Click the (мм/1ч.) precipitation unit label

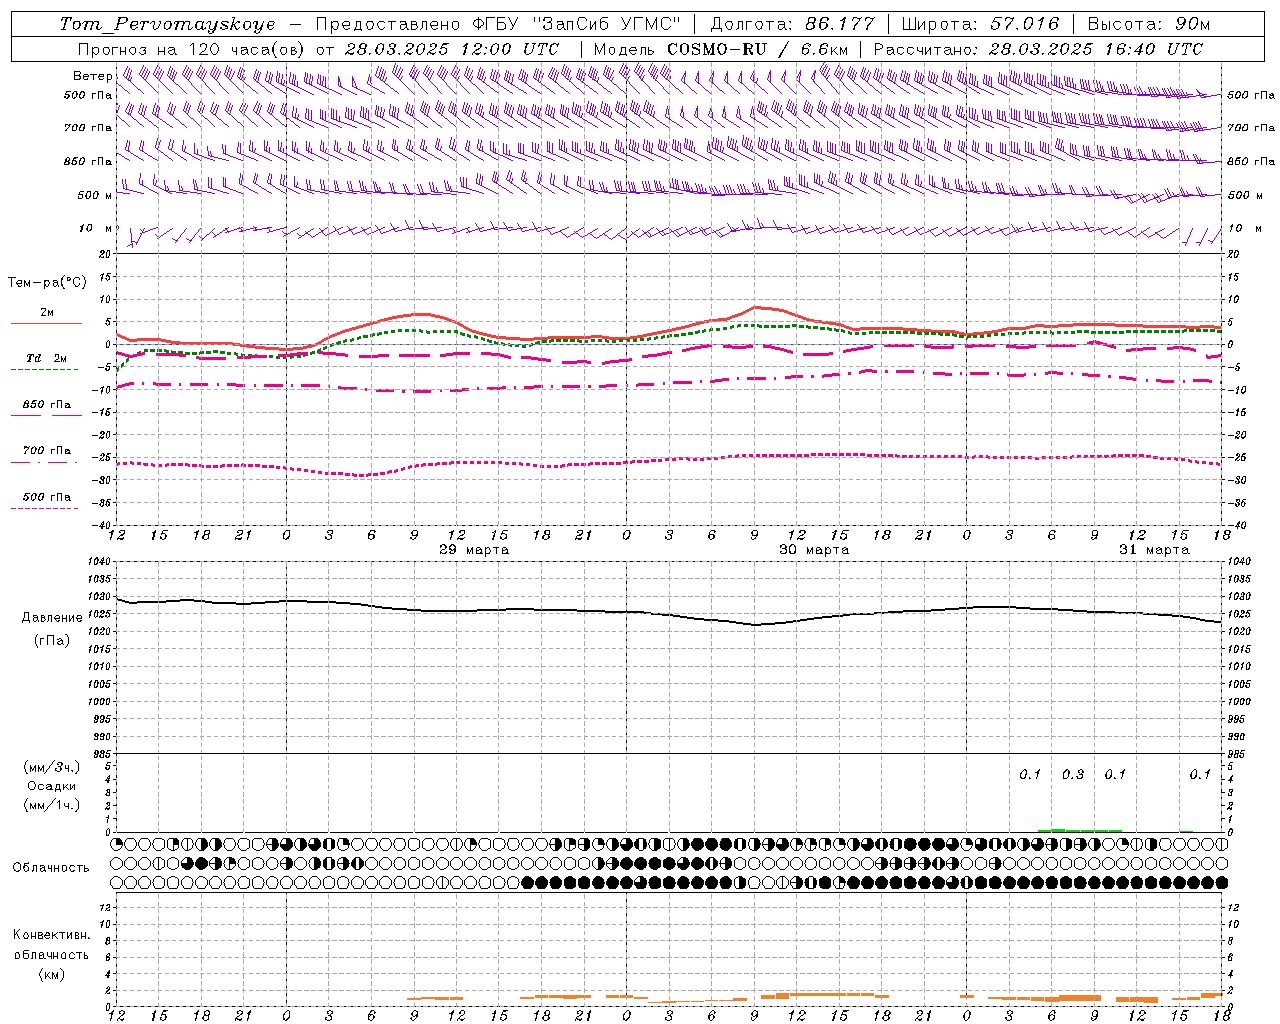pyautogui.click(x=52, y=805)
